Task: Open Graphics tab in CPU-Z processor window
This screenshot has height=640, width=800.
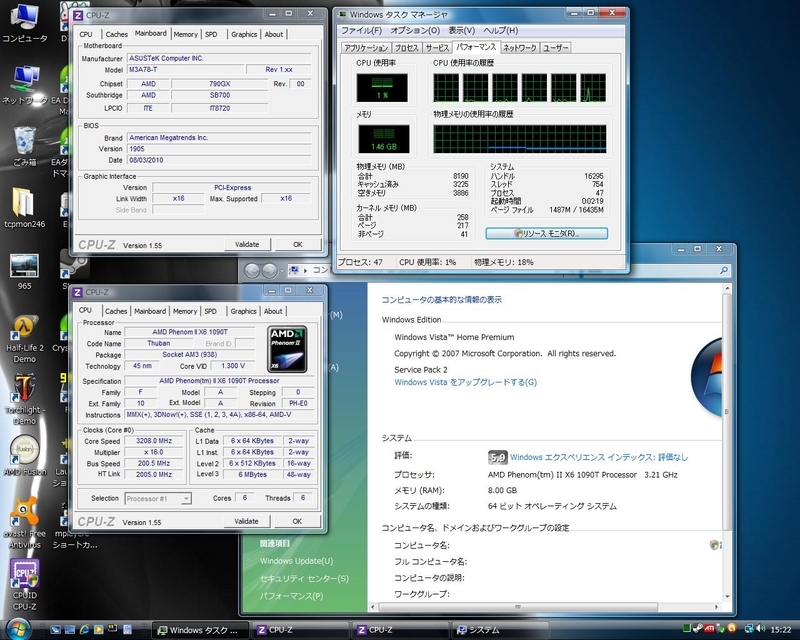Action: 243,311
